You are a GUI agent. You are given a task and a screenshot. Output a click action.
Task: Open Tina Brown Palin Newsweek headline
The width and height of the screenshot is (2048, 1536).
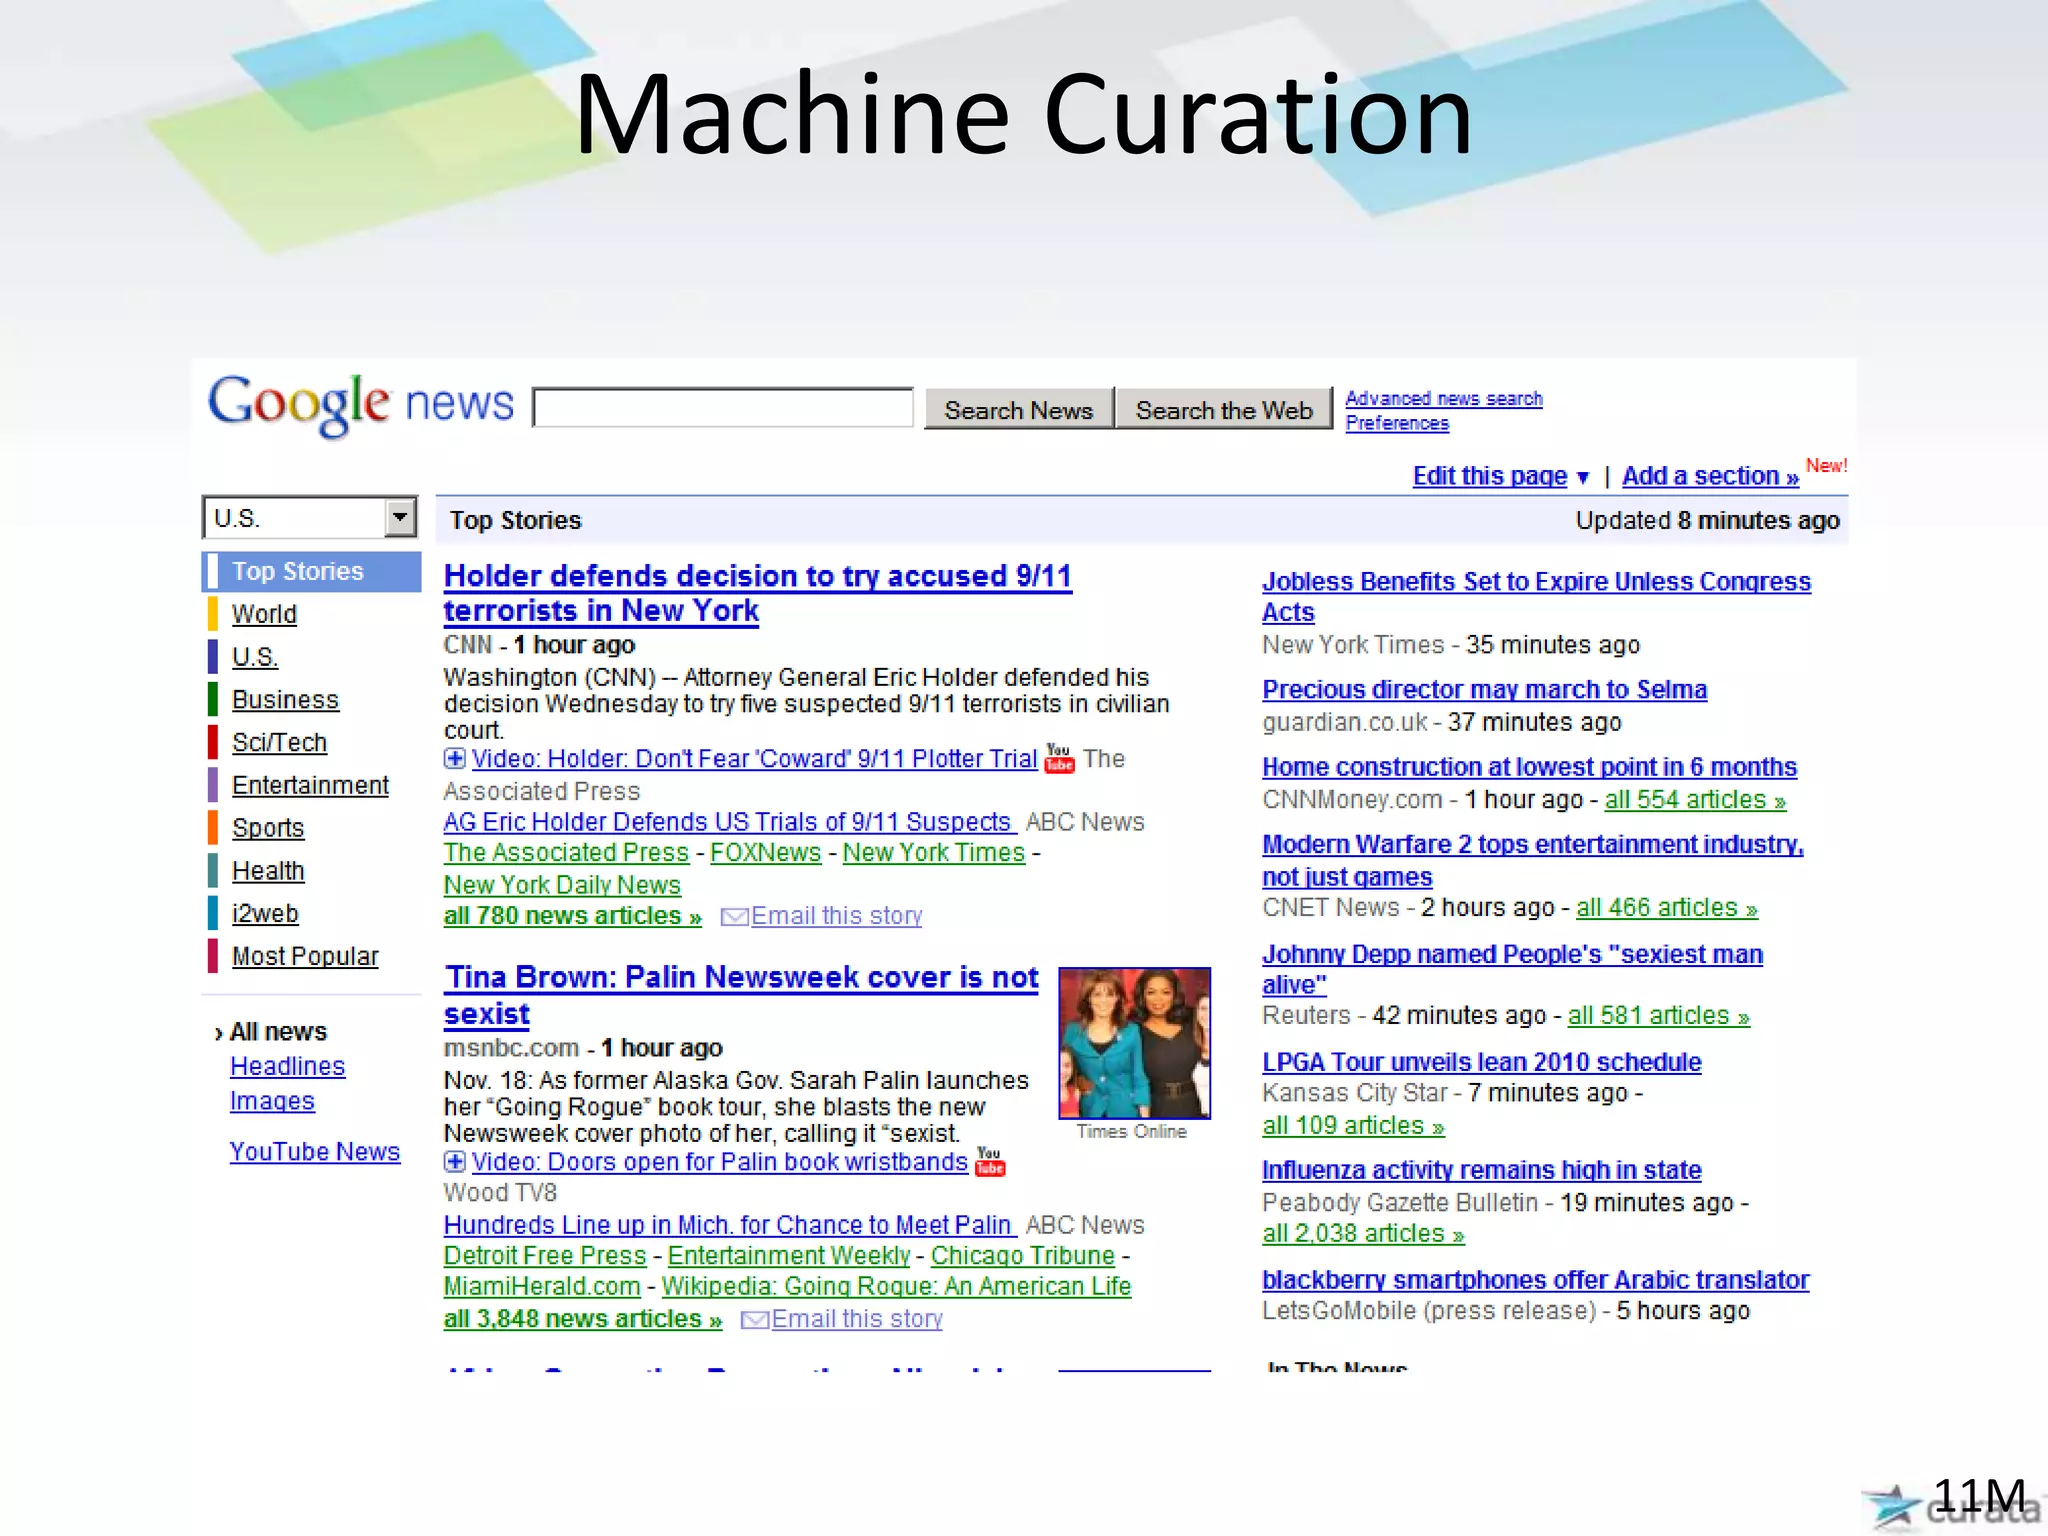[x=741, y=995]
